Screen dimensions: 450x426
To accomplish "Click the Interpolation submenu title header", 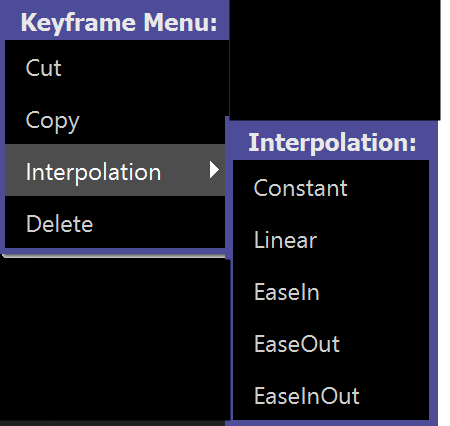I will (332, 142).
